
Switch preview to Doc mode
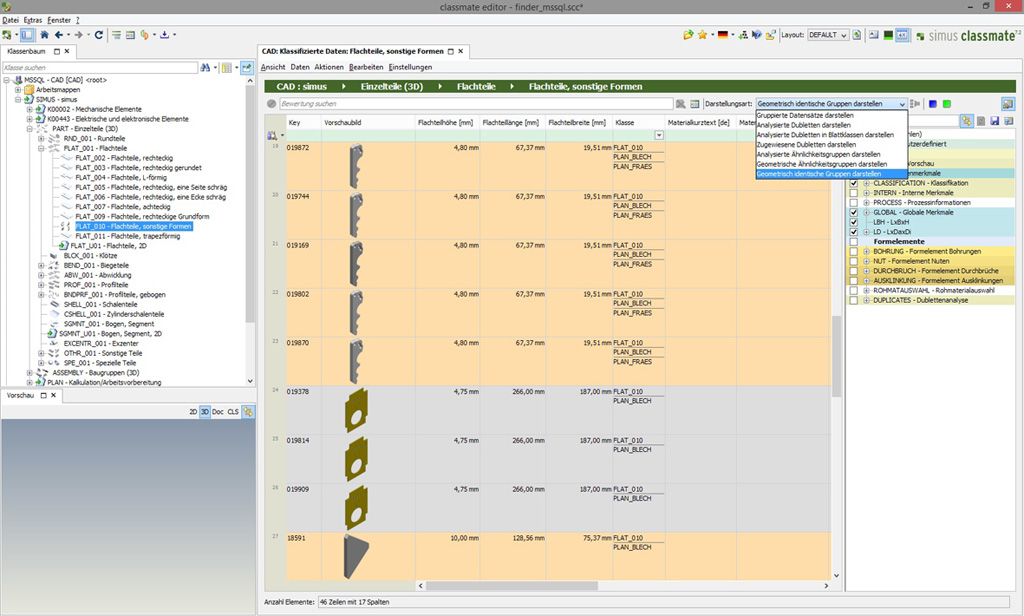click(x=217, y=412)
